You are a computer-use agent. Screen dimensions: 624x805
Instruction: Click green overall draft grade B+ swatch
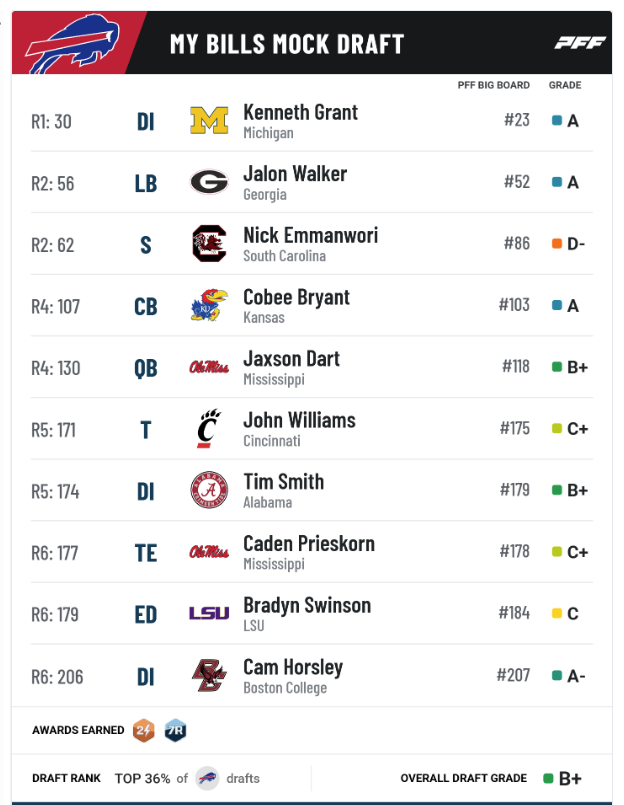click(549, 778)
